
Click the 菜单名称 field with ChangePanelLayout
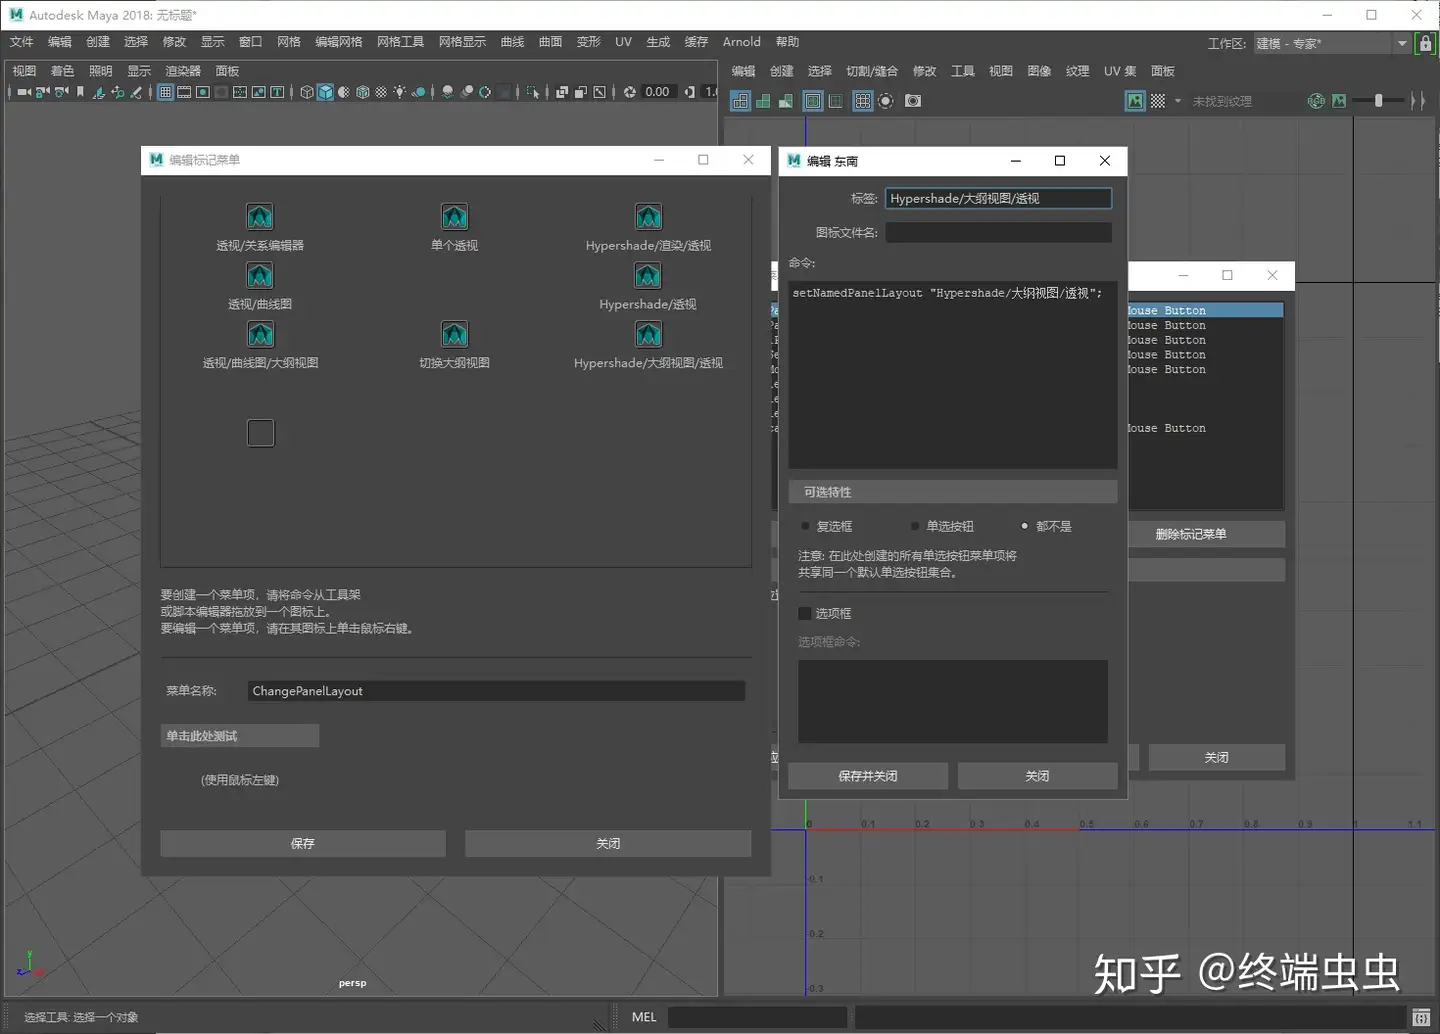pos(496,691)
